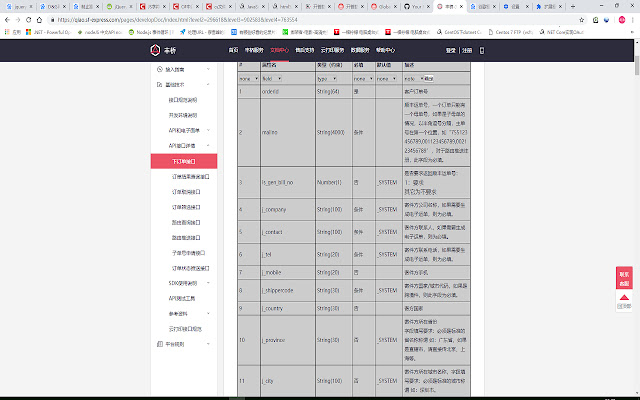Open the CentOS dataset bookmark
The image size is (640, 400).
pyautogui.click(x=459, y=32)
